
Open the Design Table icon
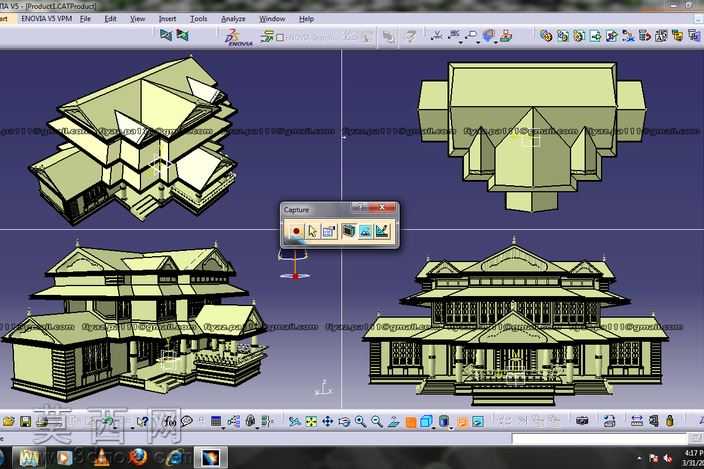tap(216, 421)
